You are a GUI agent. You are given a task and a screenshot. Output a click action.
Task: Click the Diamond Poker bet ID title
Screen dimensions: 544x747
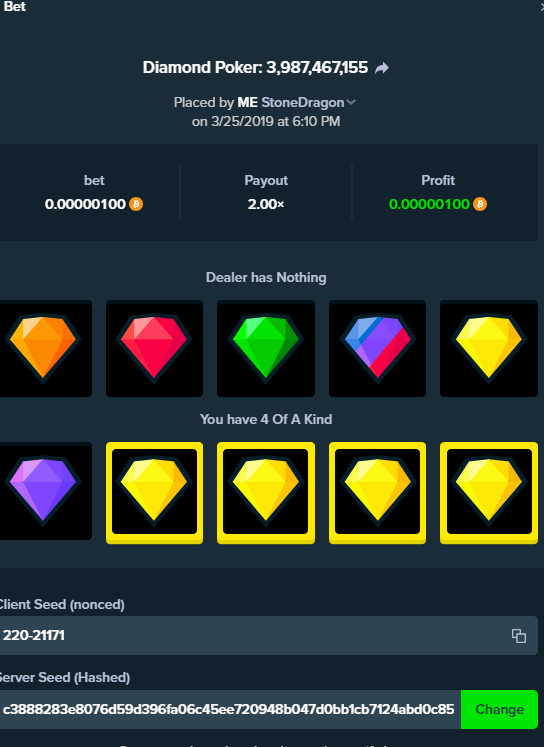pyautogui.click(x=255, y=68)
